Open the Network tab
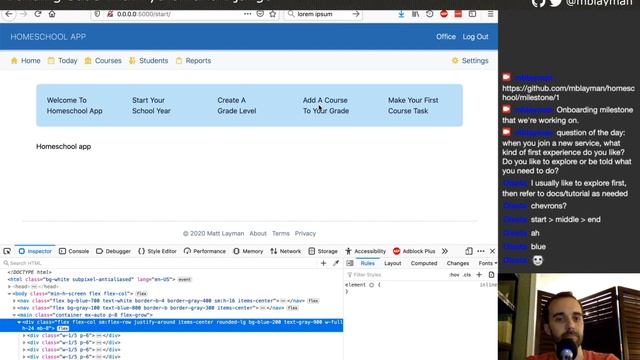This screenshot has height=360, width=640. pos(285,251)
